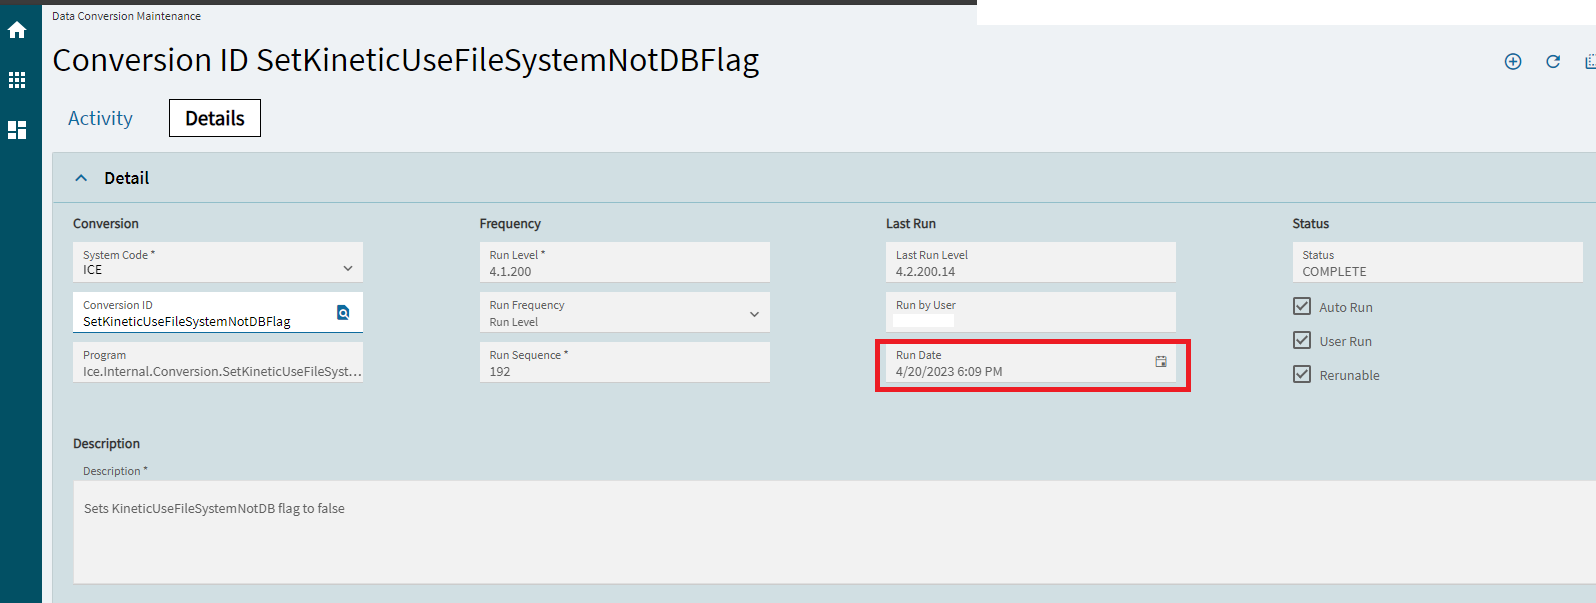Go to the Home icon in sidebar
This screenshot has width=1596, height=603.
[x=17, y=30]
